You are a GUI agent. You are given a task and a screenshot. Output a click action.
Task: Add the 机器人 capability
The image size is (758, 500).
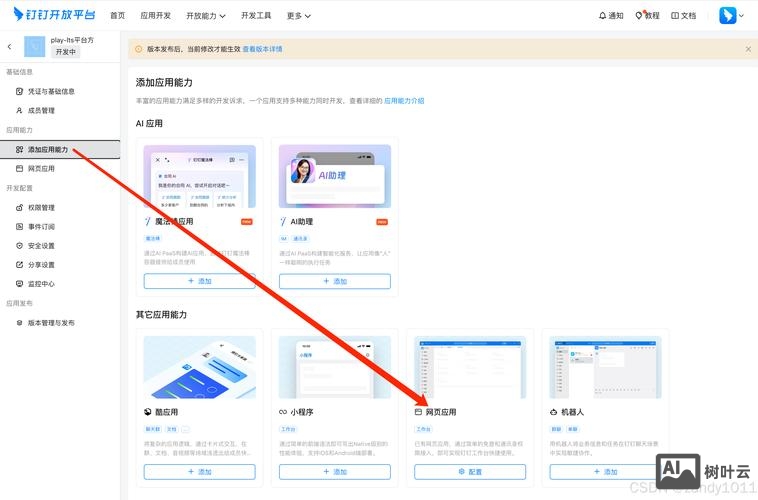pos(606,471)
